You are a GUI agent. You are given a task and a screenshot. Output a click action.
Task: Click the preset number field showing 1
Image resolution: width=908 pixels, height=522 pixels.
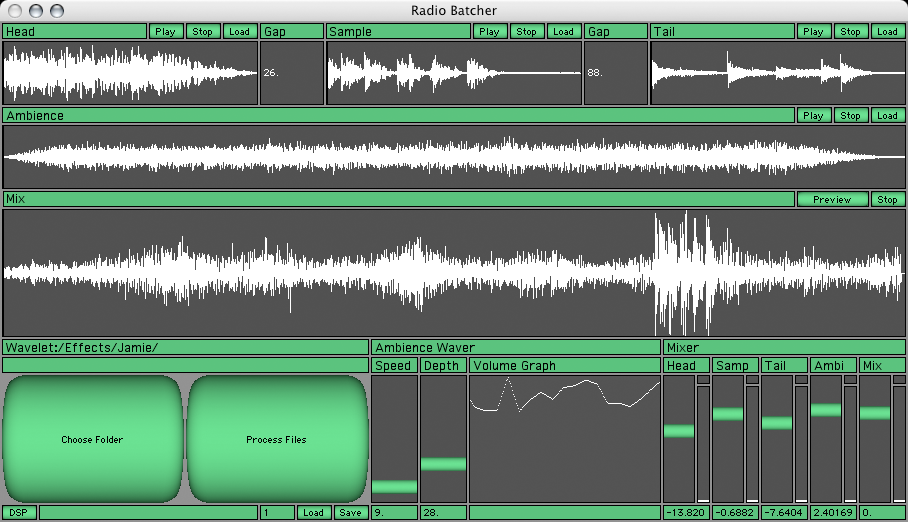pos(277,512)
